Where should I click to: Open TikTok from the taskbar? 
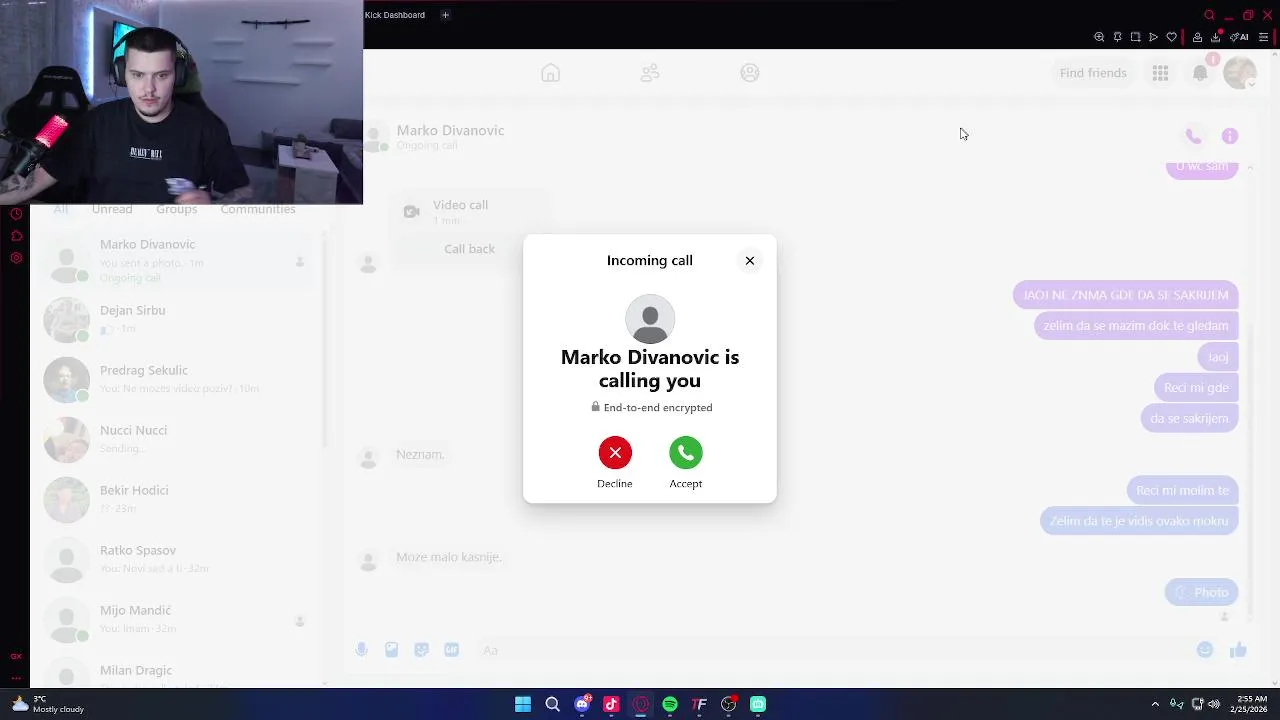611,704
